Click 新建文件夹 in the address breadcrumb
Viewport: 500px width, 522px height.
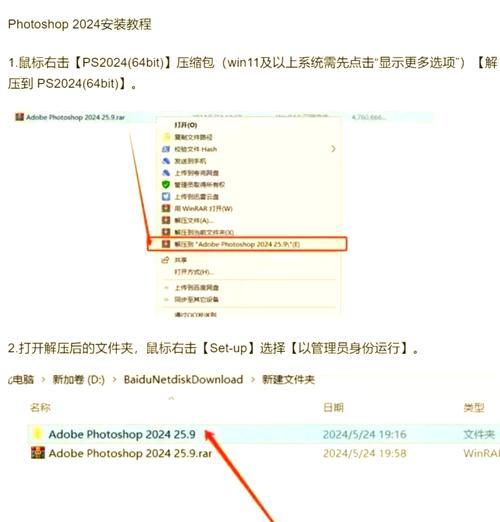coord(288,379)
